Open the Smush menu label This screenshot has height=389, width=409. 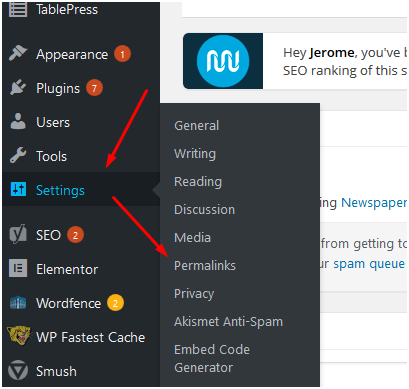[x=56, y=371]
